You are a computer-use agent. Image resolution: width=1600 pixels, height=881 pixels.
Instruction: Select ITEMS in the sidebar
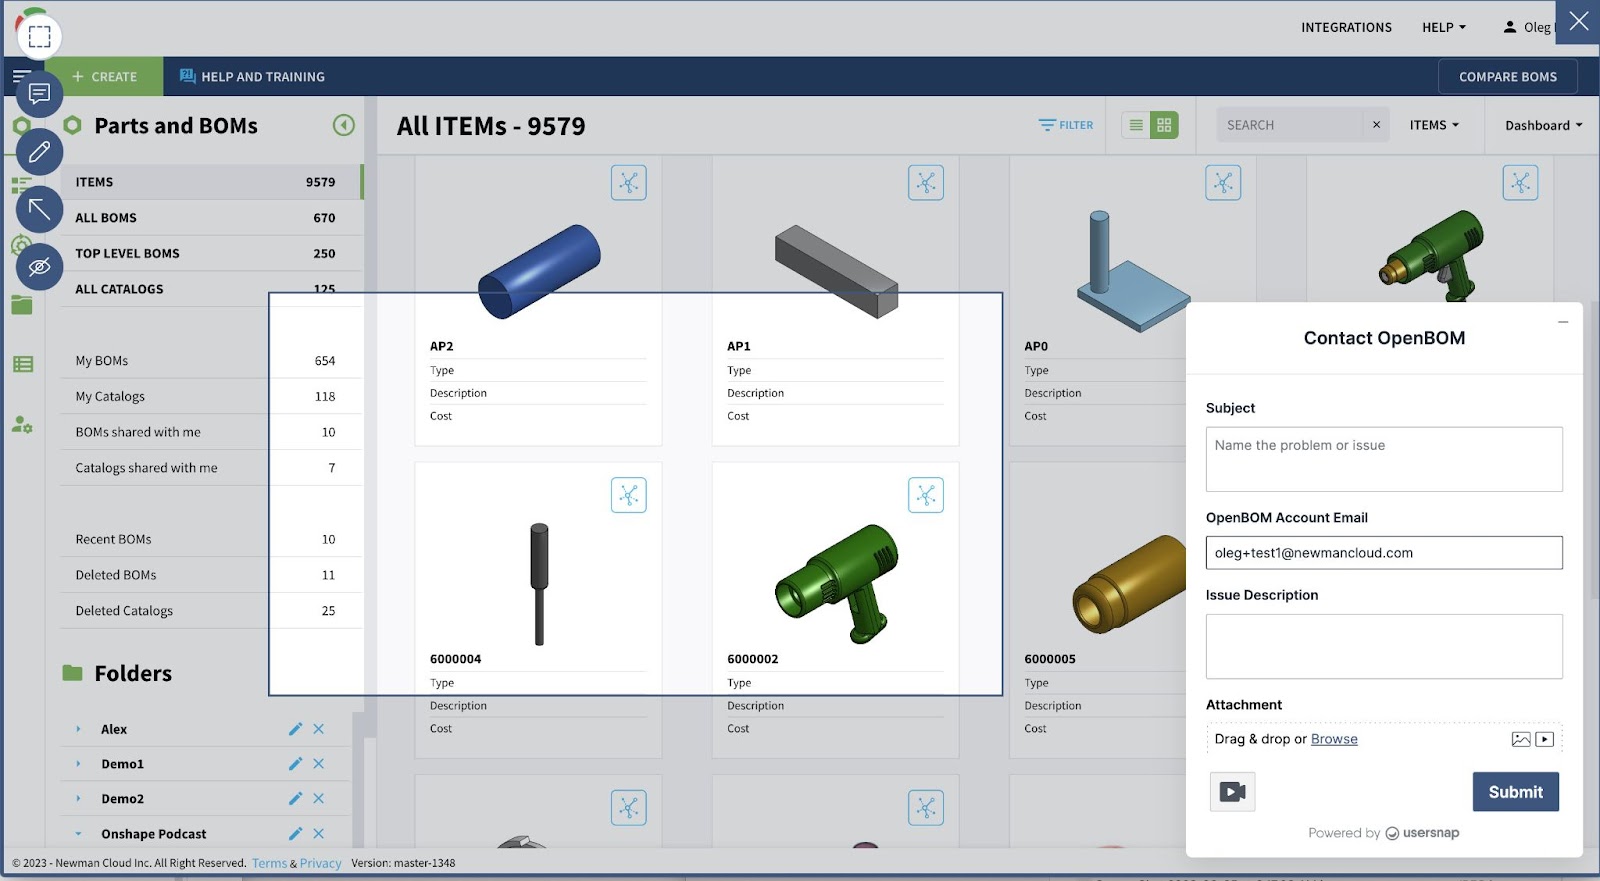coord(210,182)
